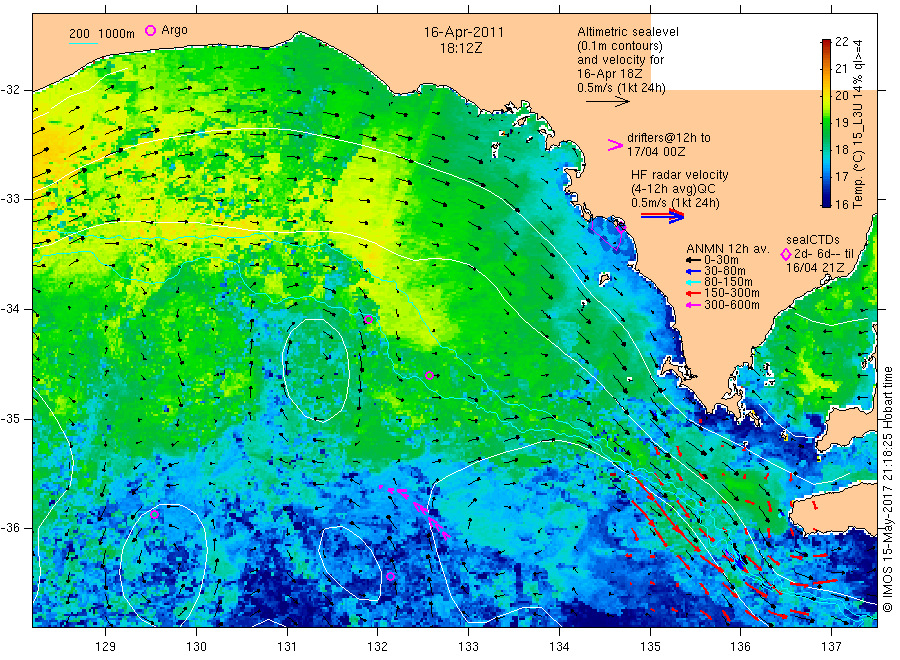
Task: Click the longitude label 129
Action: click(x=105, y=647)
